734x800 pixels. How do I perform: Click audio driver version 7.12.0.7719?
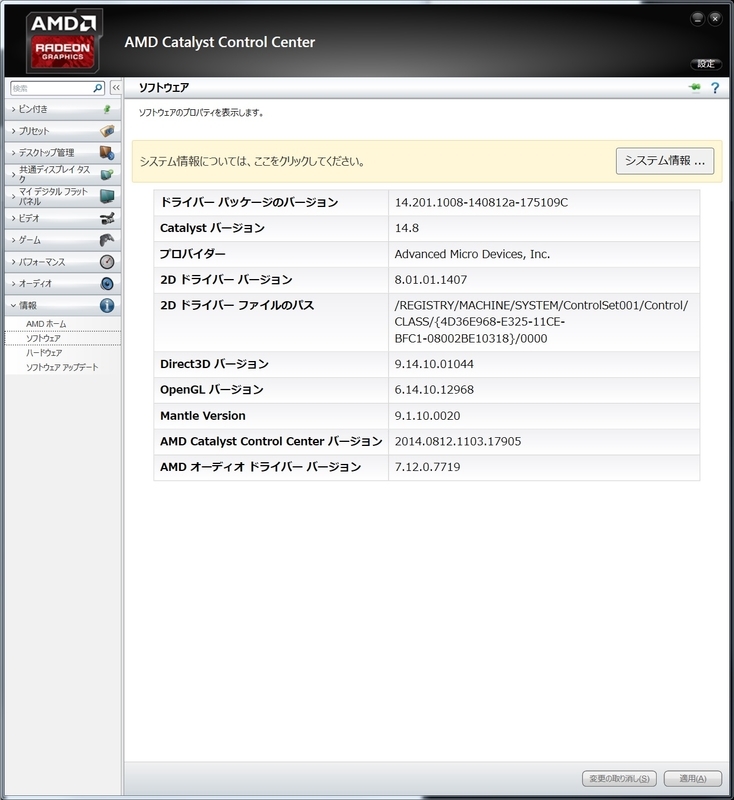(x=427, y=467)
